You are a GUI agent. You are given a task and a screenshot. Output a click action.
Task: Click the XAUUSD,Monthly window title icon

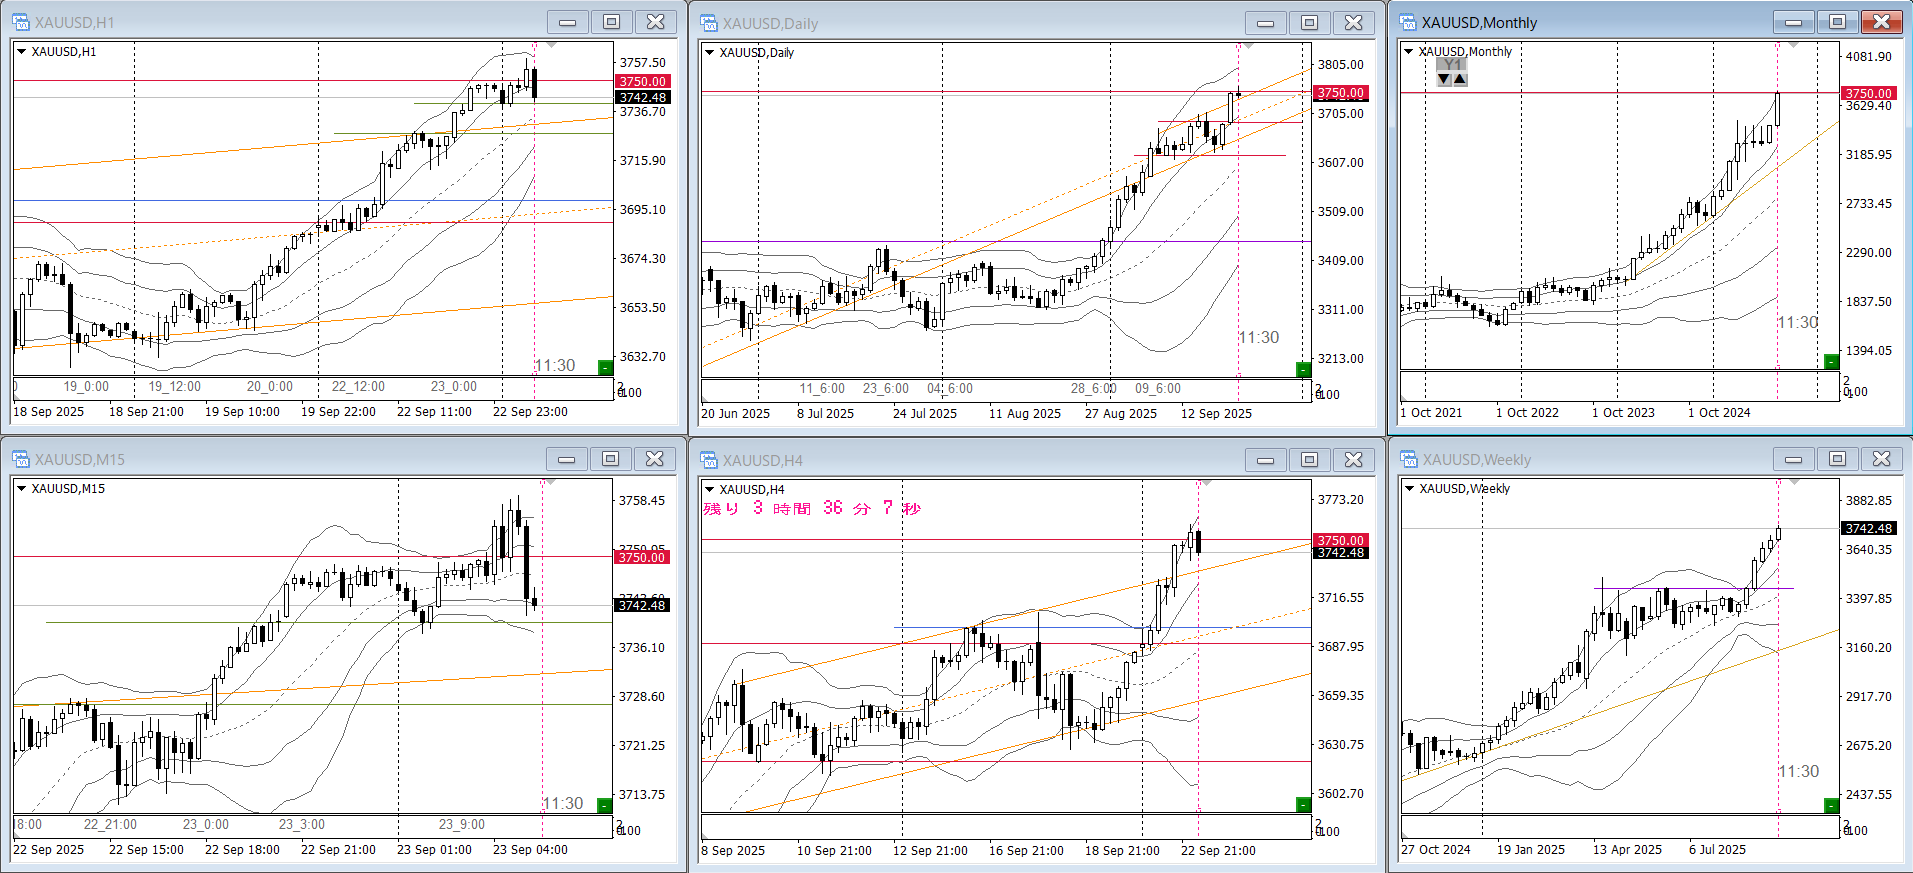tap(1408, 22)
